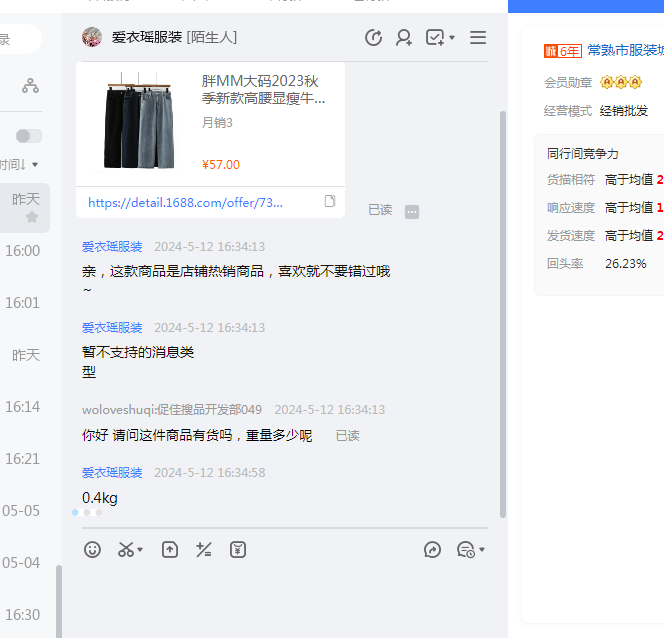Open the detail.1688.com product link

185,202
